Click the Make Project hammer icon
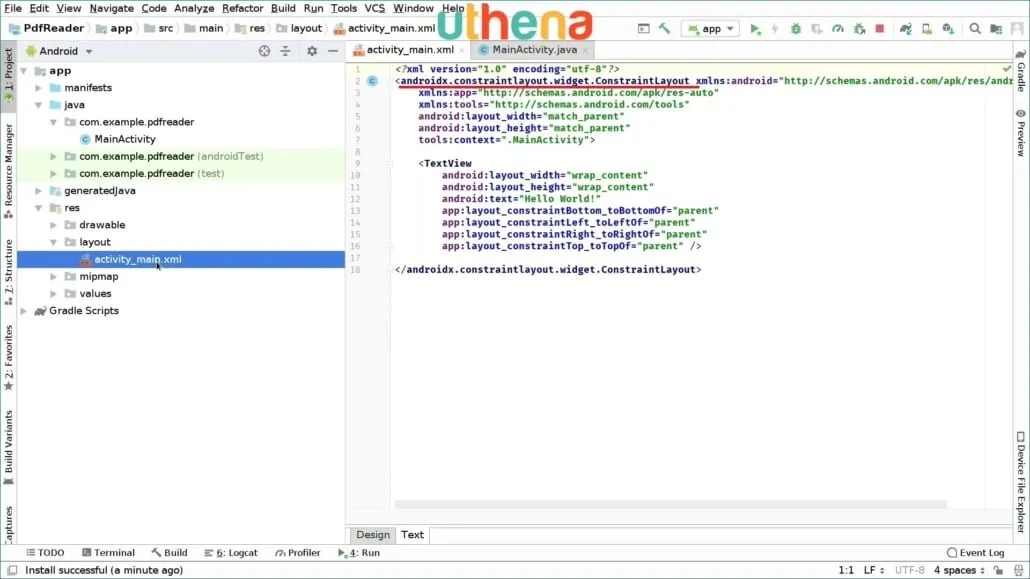The width and height of the screenshot is (1030, 579). coord(665,28)
